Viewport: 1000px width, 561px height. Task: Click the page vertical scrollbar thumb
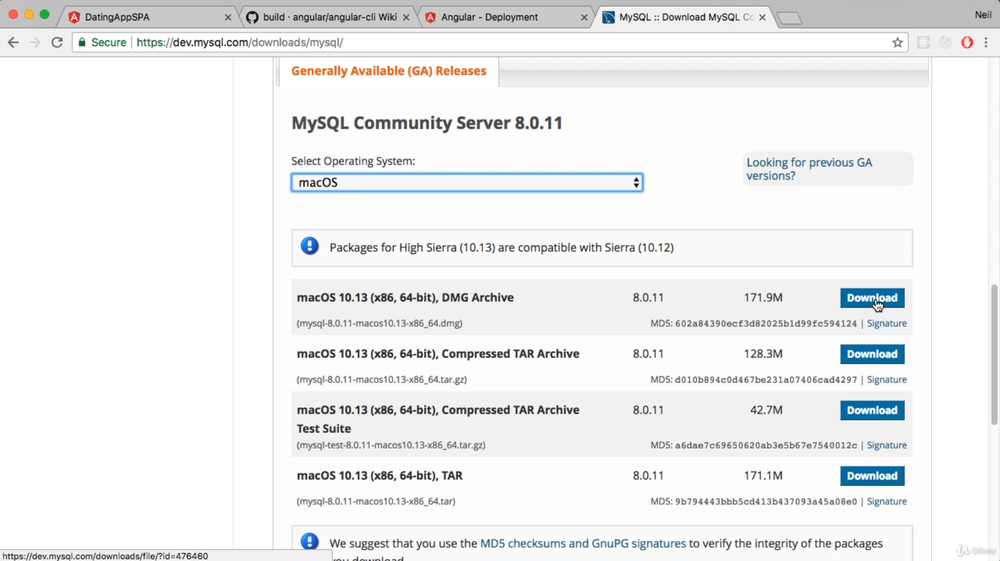[x=994, y=355]
